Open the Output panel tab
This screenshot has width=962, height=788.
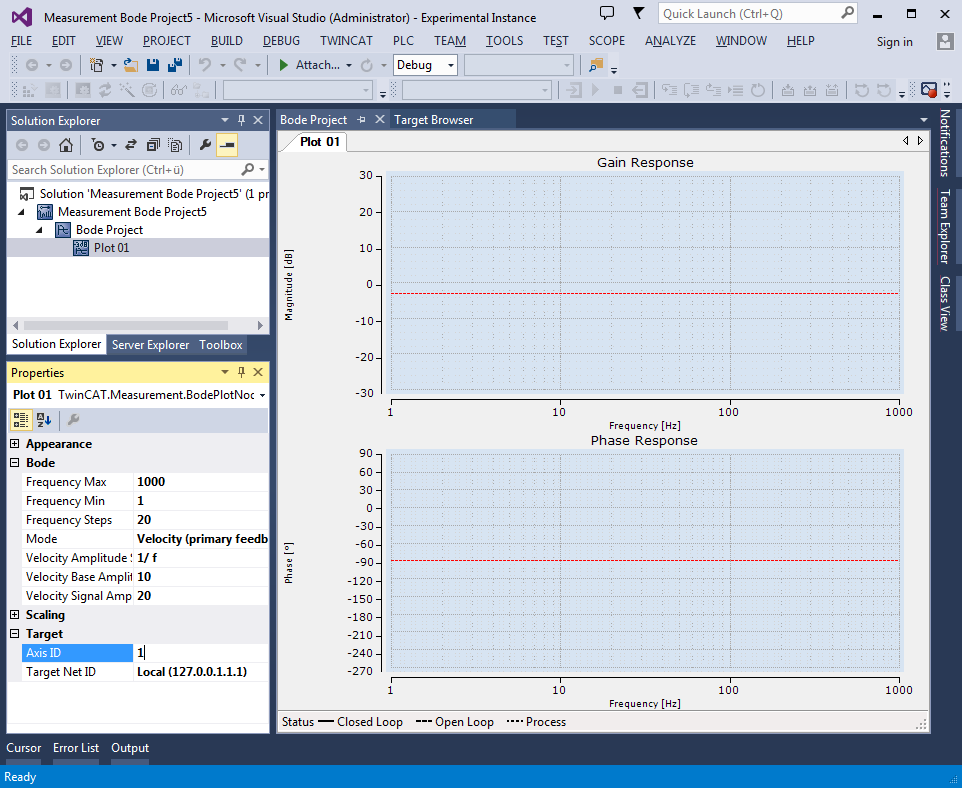click(x=130, y=747)
